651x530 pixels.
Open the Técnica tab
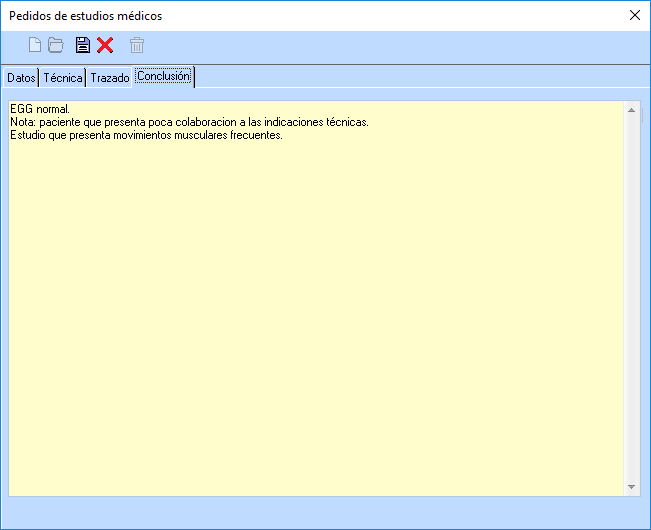coord(63,78)
